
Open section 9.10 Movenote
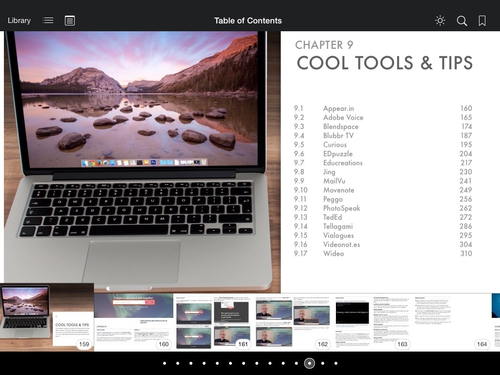[383, 190]
